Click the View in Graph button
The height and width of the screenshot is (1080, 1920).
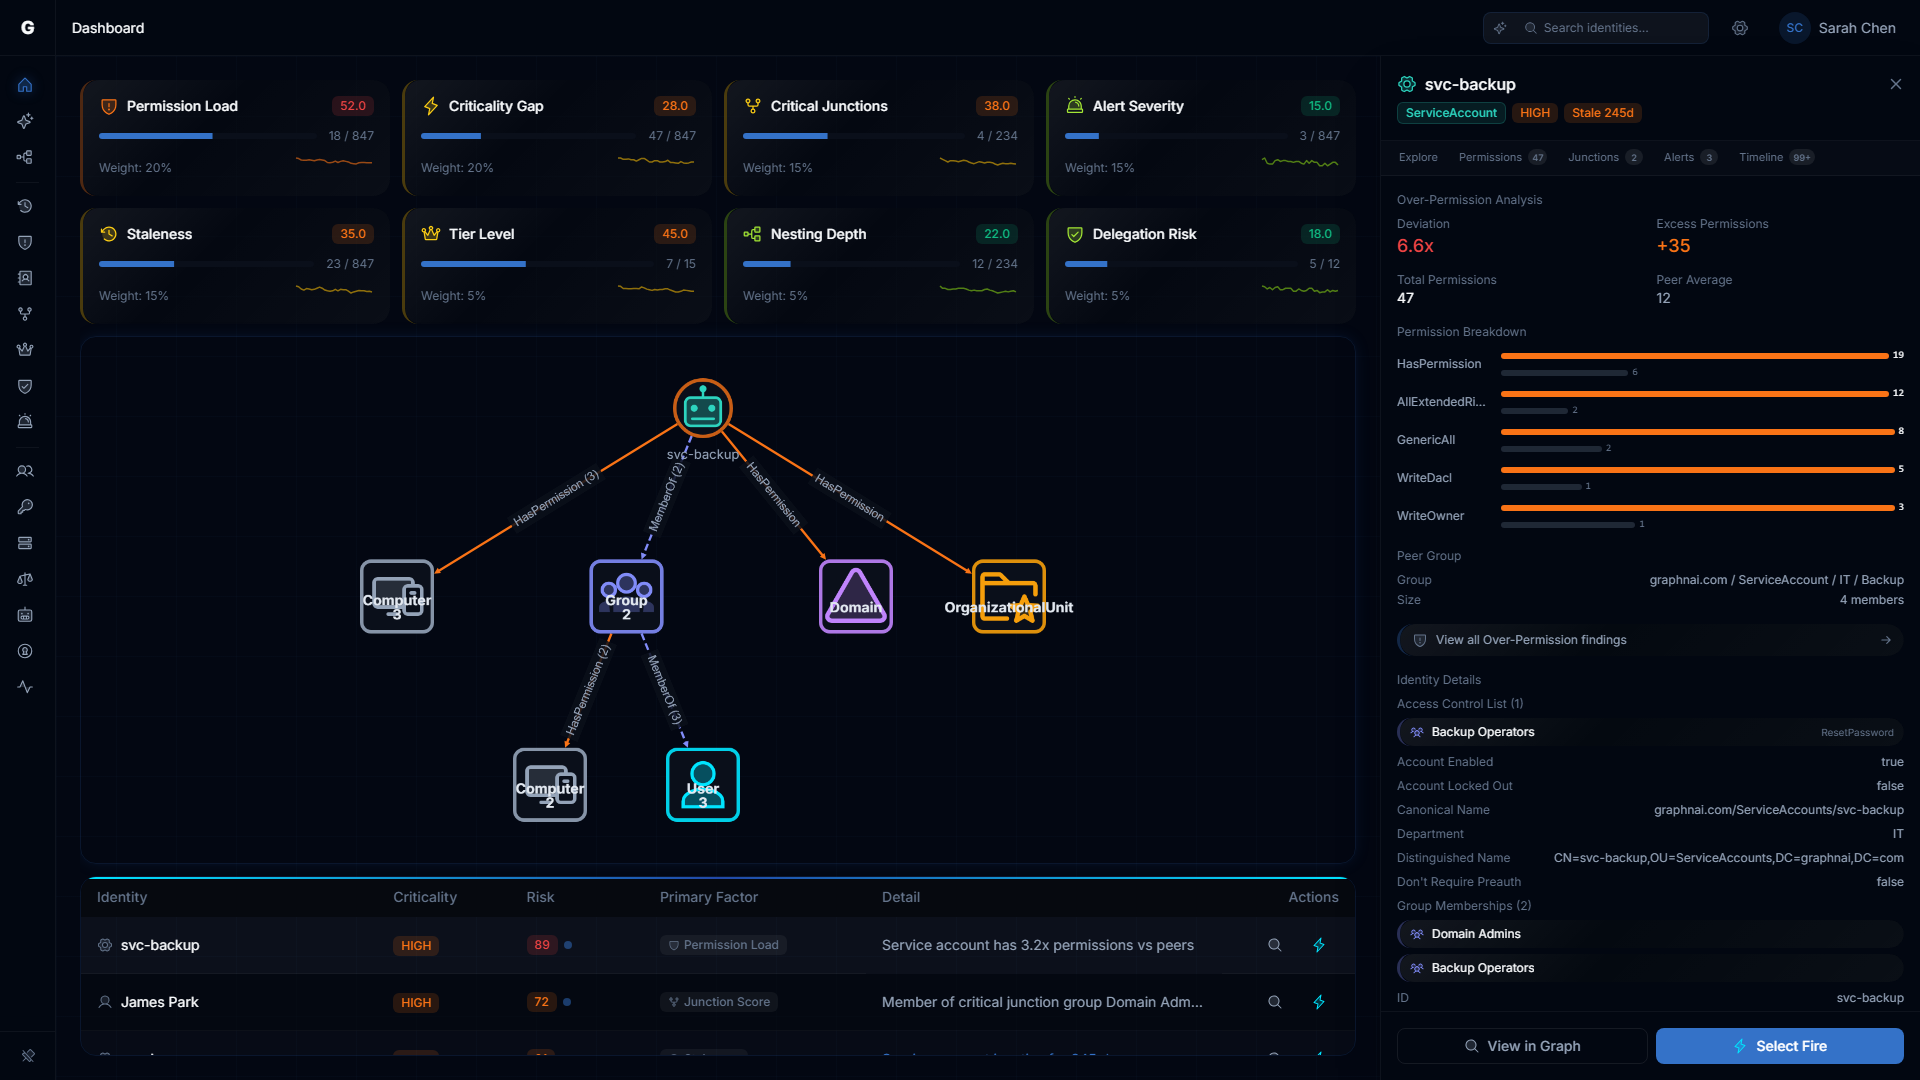[1521, 1046]
